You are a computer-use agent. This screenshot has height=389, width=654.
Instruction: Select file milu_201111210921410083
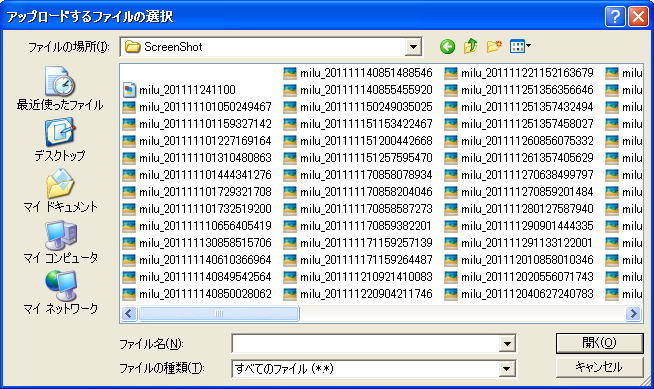[358, 277]
